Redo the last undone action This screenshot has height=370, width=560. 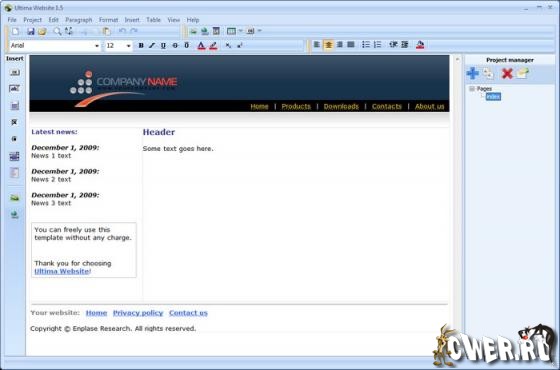click(x=134, y=31)
